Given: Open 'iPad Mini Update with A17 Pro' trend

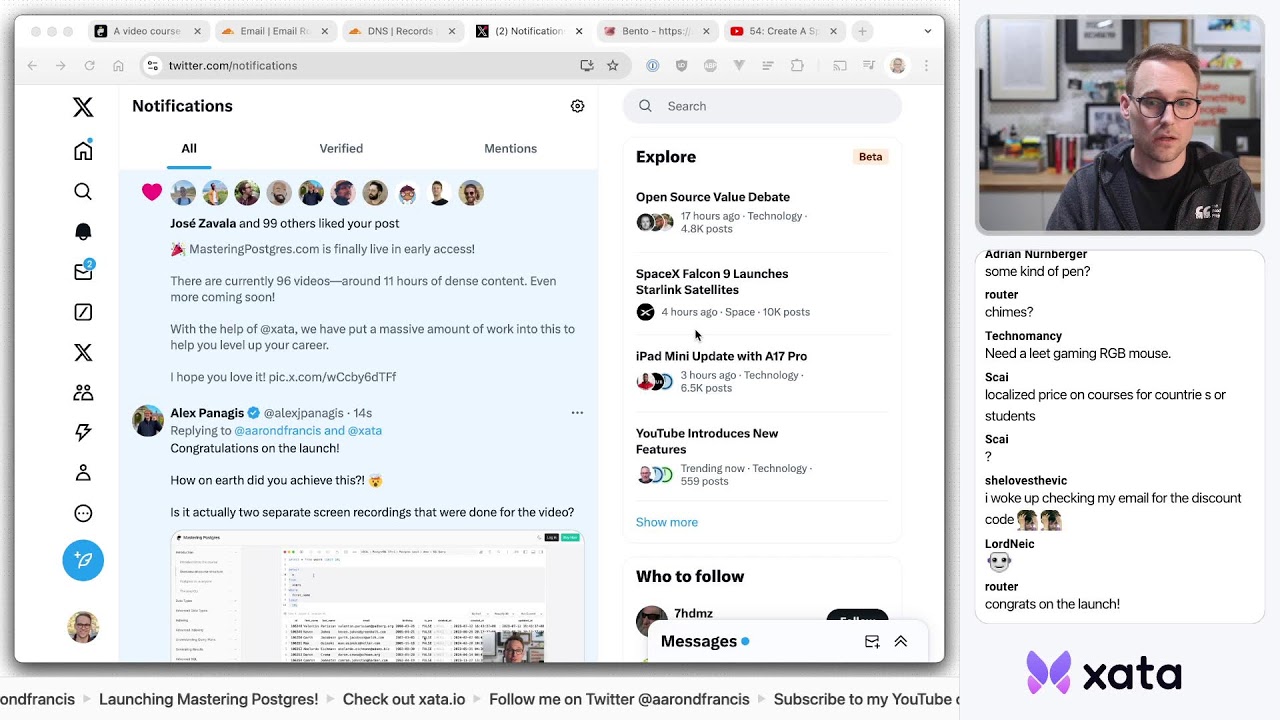Looking at the screenshot, I should pyautogui.click(x=721, y=356).
